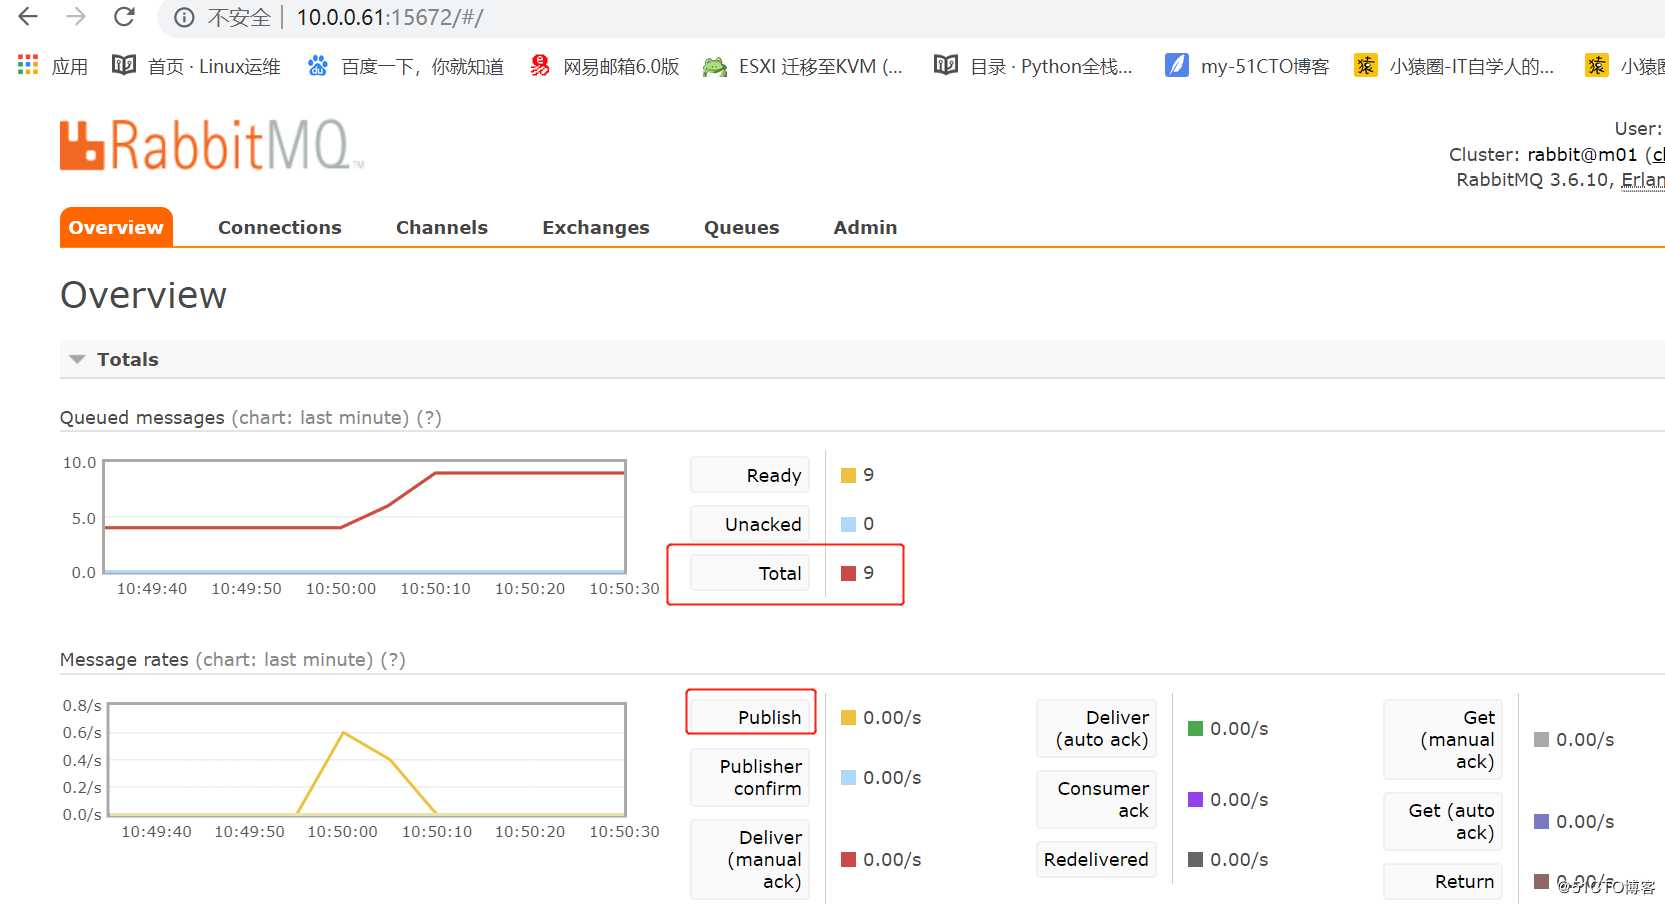Reload the page with refresh icon
Screen dimensions: 1665x904
click(124, 17)
